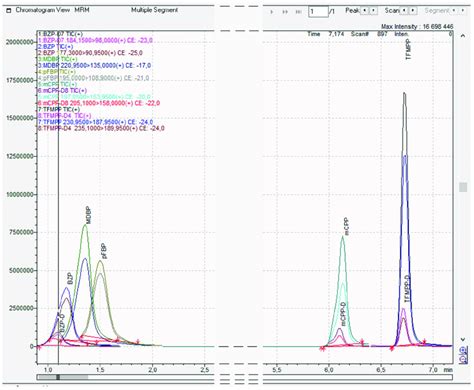Click the TFMPP-D peak label
This screenshot has height=390, width=474.
(407, 289)
